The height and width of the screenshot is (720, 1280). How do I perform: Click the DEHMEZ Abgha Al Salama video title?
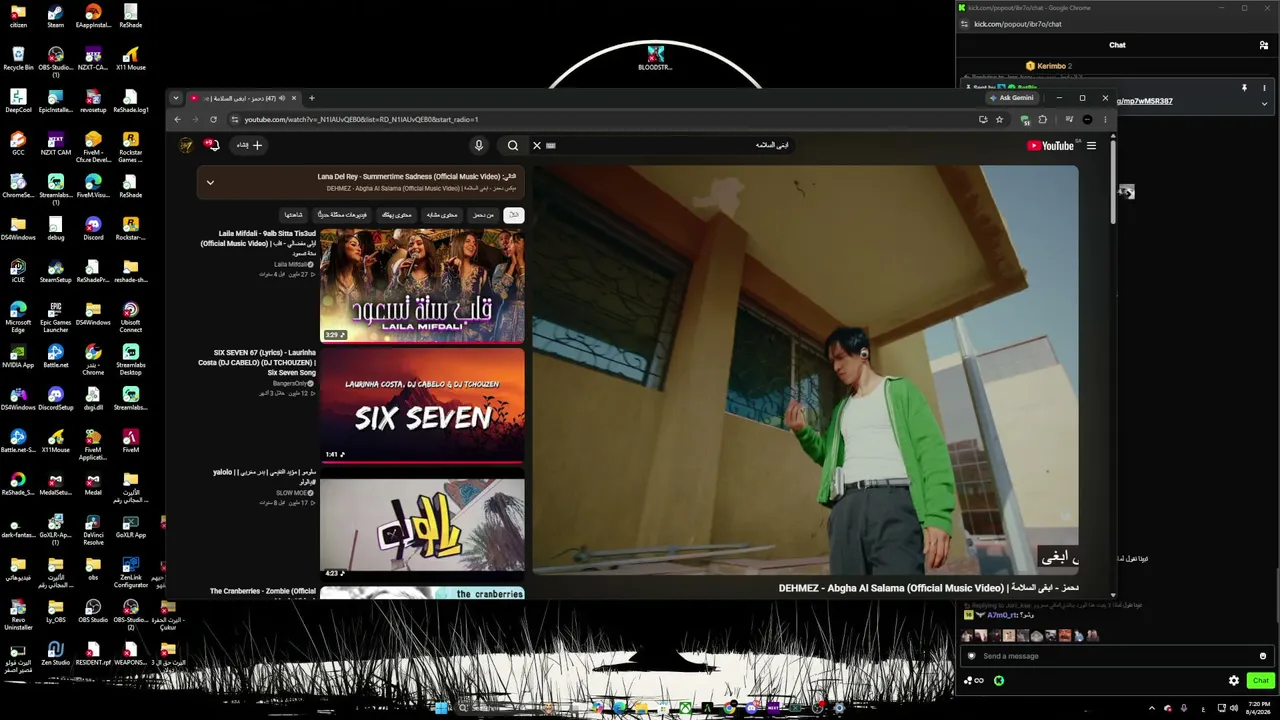tap(928, 588)
